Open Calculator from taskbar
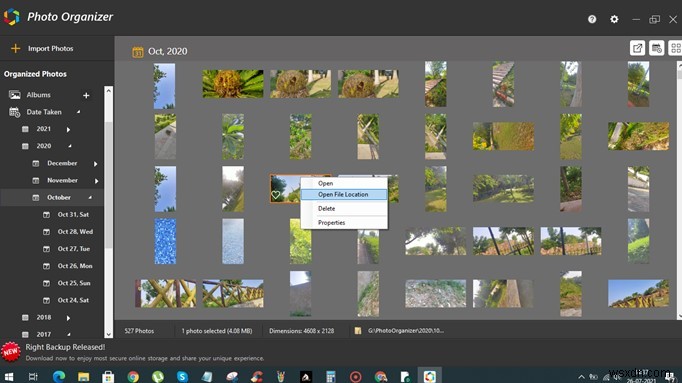Screen dimensions: 682x383 click(x=331, y=376)
